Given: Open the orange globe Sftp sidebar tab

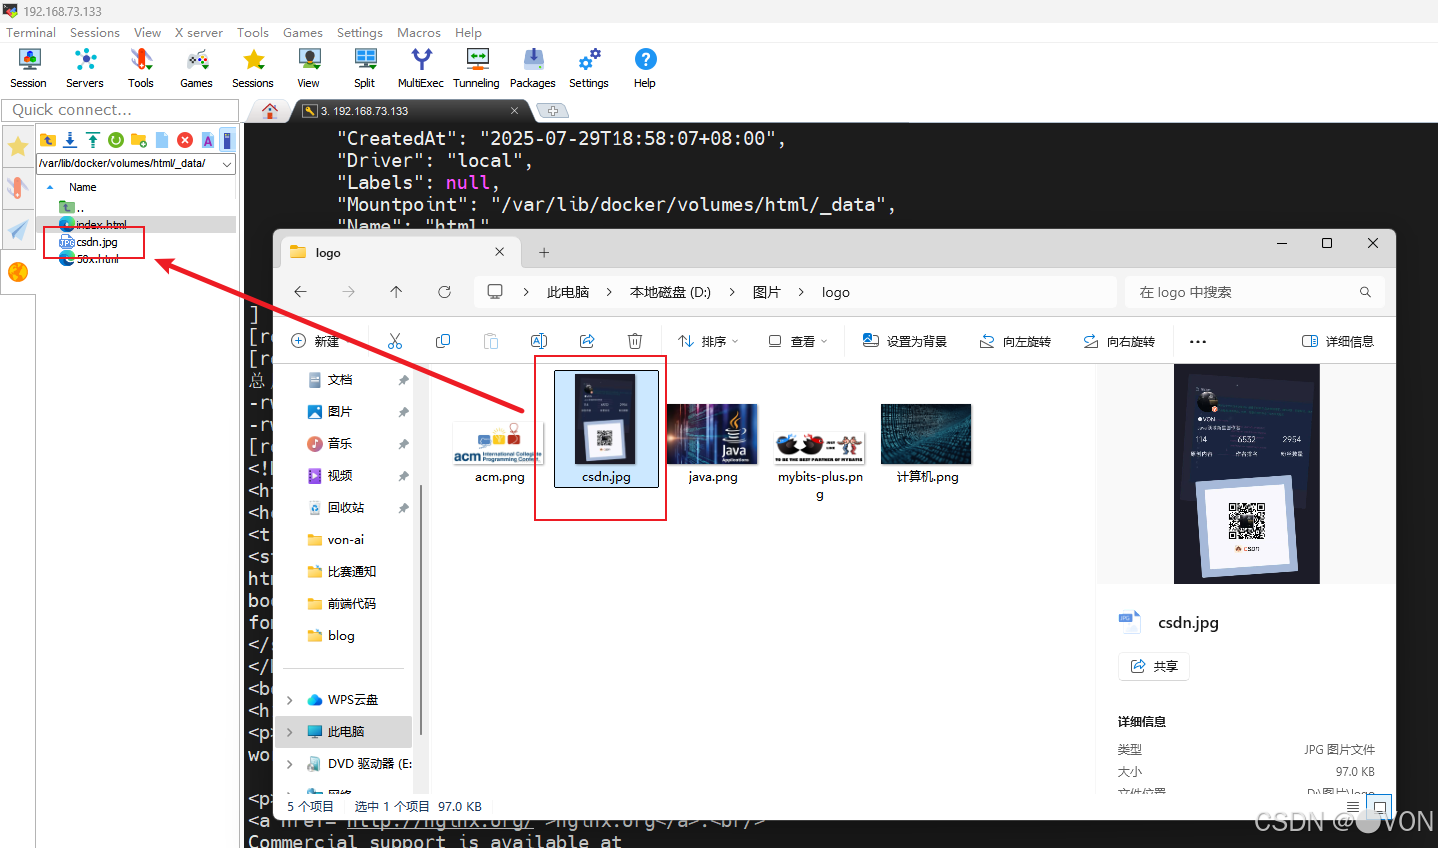Looking at the screenshot, I should 18,272.
